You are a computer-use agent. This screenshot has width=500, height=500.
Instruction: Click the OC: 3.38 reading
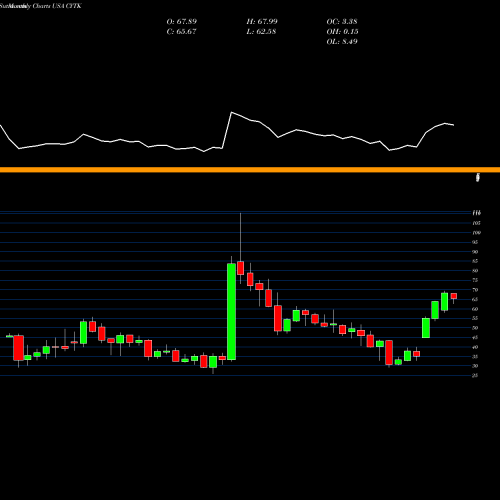pos(342,22)
